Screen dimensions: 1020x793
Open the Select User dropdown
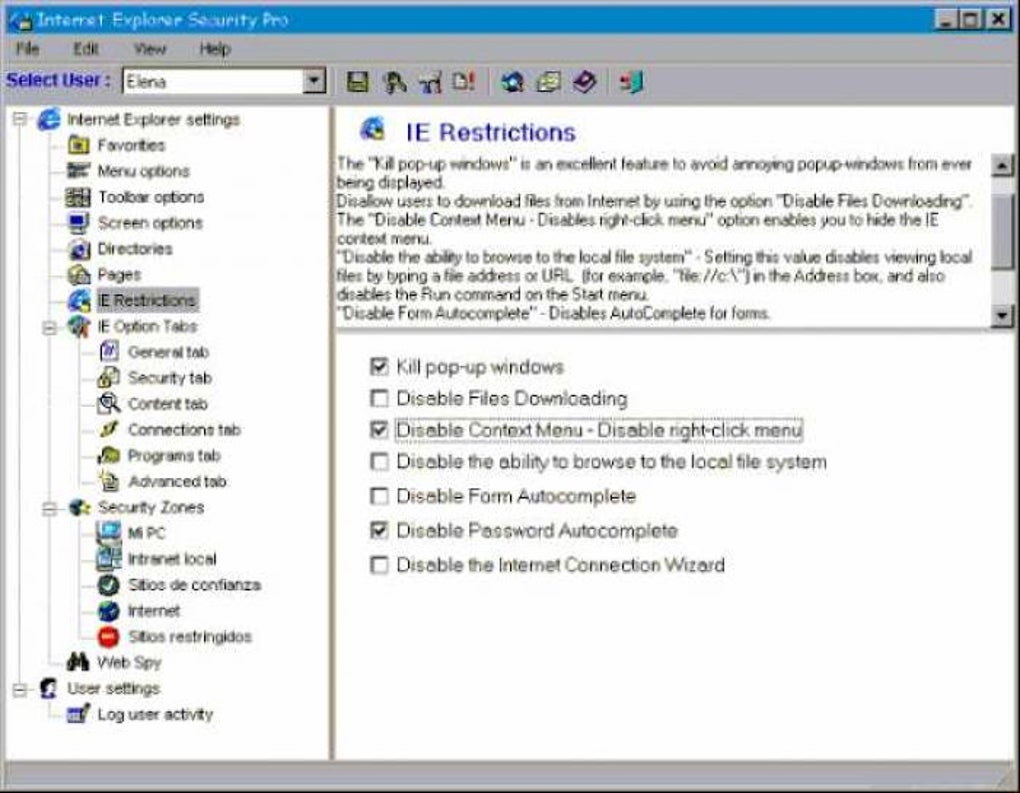coord(312,78)
